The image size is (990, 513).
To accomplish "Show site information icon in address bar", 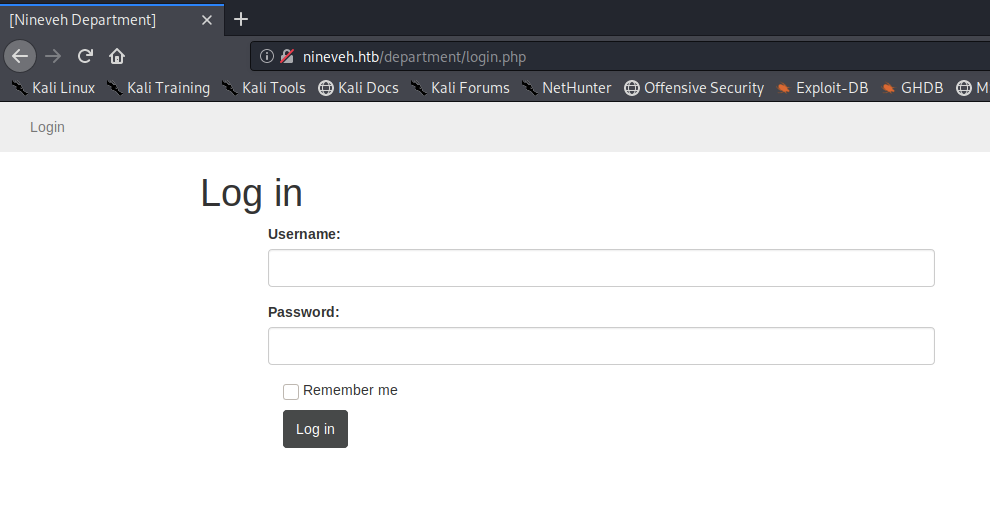I will [x=267, y=57].
